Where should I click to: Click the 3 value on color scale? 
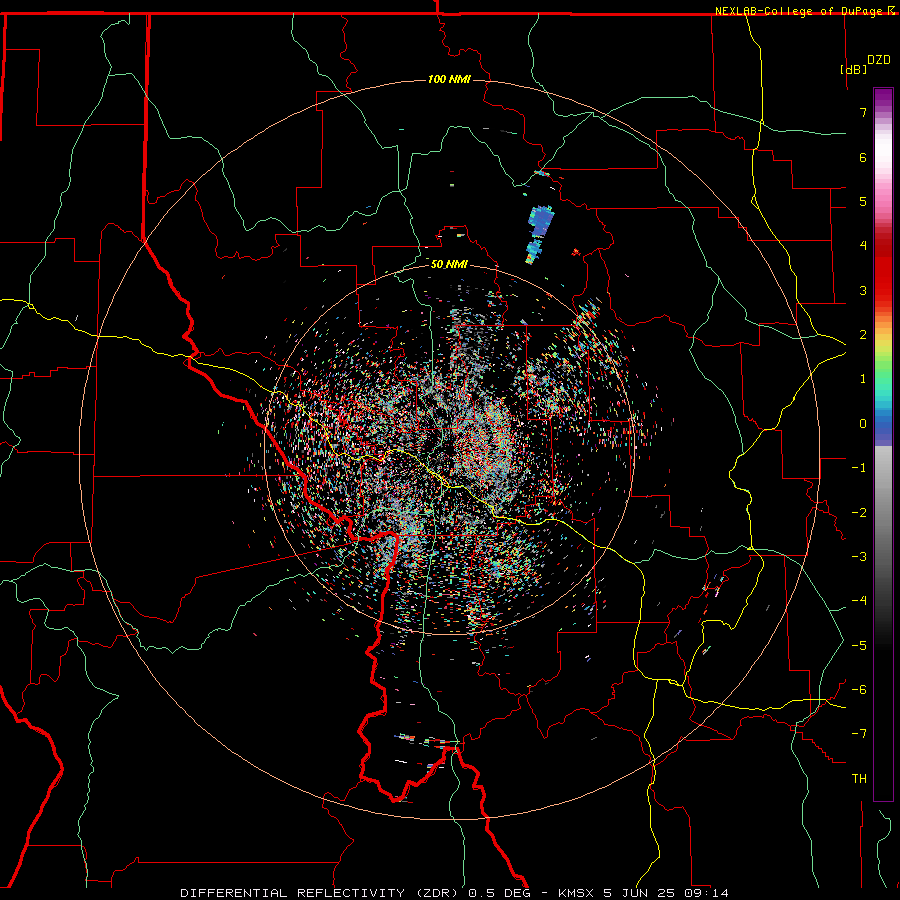pyautogui.click(x=863, y=290)
